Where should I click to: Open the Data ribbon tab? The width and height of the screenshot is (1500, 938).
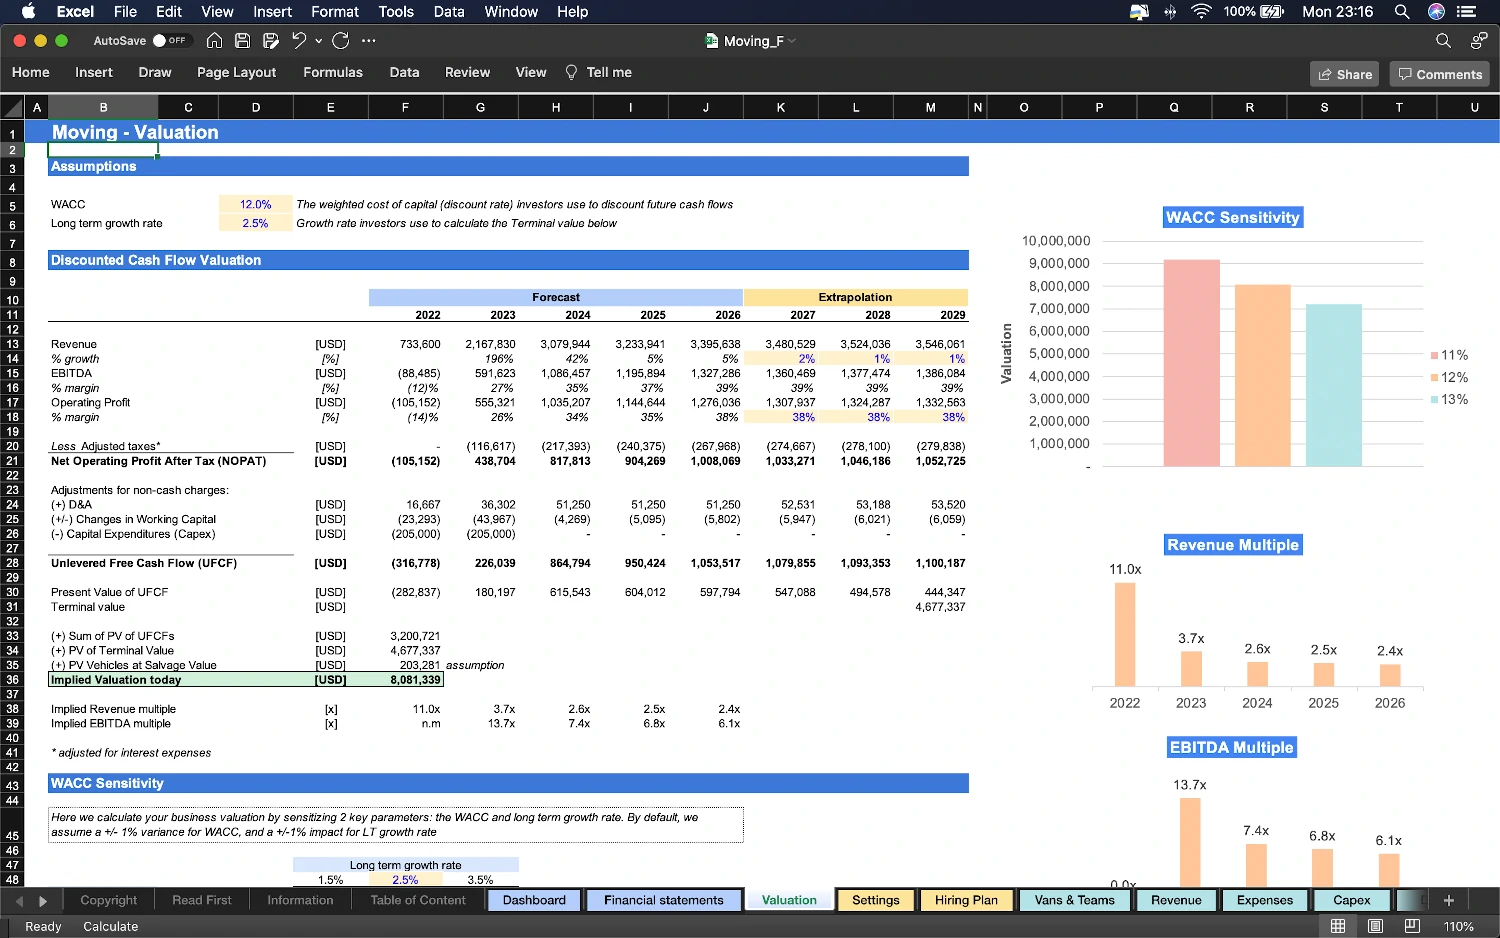(x=404, y=72)
